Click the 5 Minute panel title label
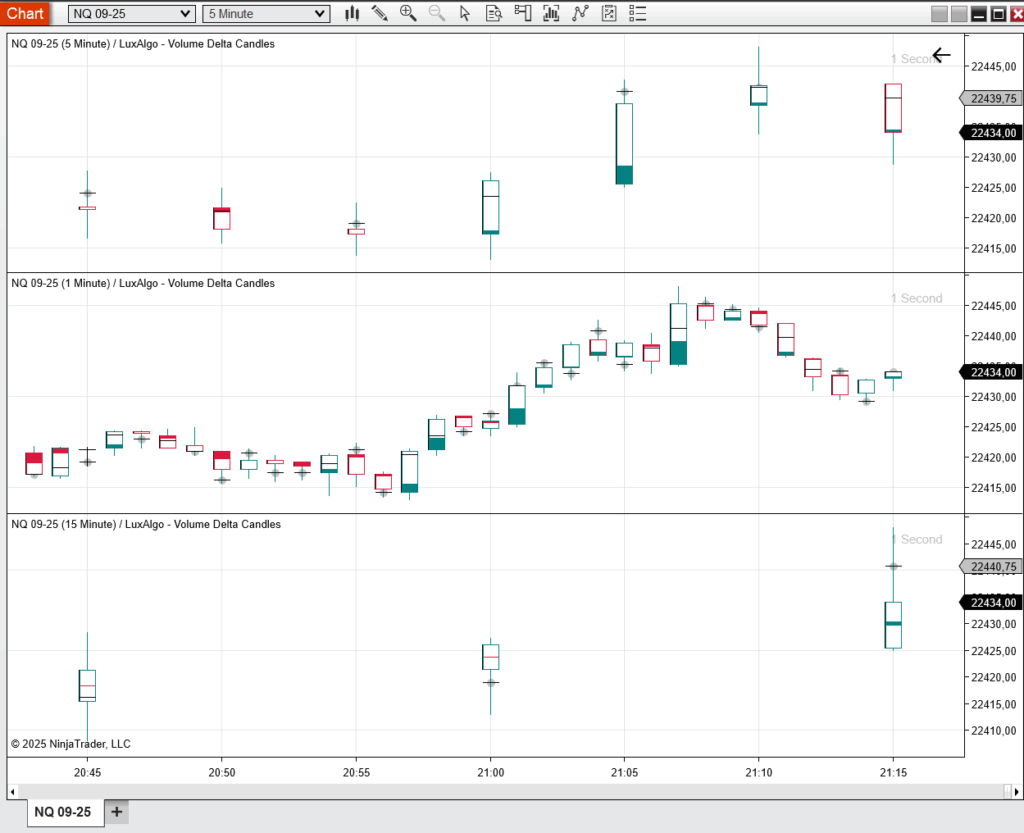This screenshot has width=1024, height=833. click(x=143, y=44)
